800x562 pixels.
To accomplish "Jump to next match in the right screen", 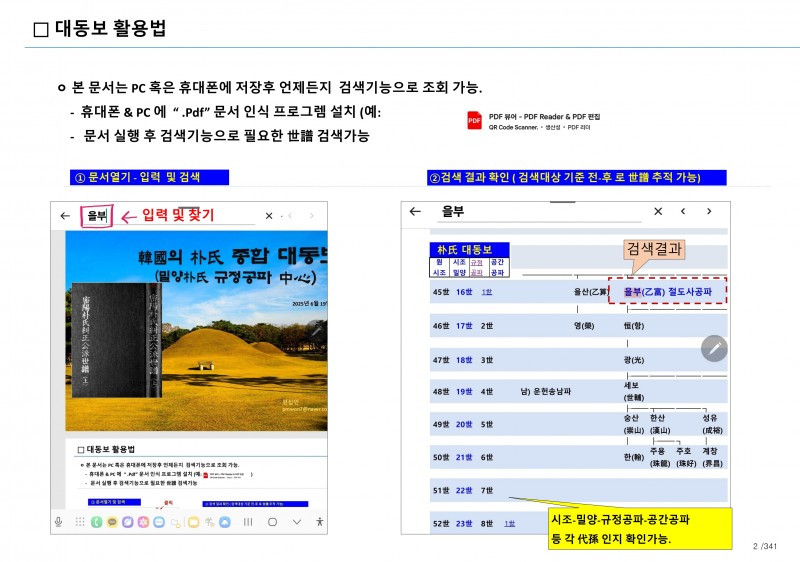I will (709, 211).
